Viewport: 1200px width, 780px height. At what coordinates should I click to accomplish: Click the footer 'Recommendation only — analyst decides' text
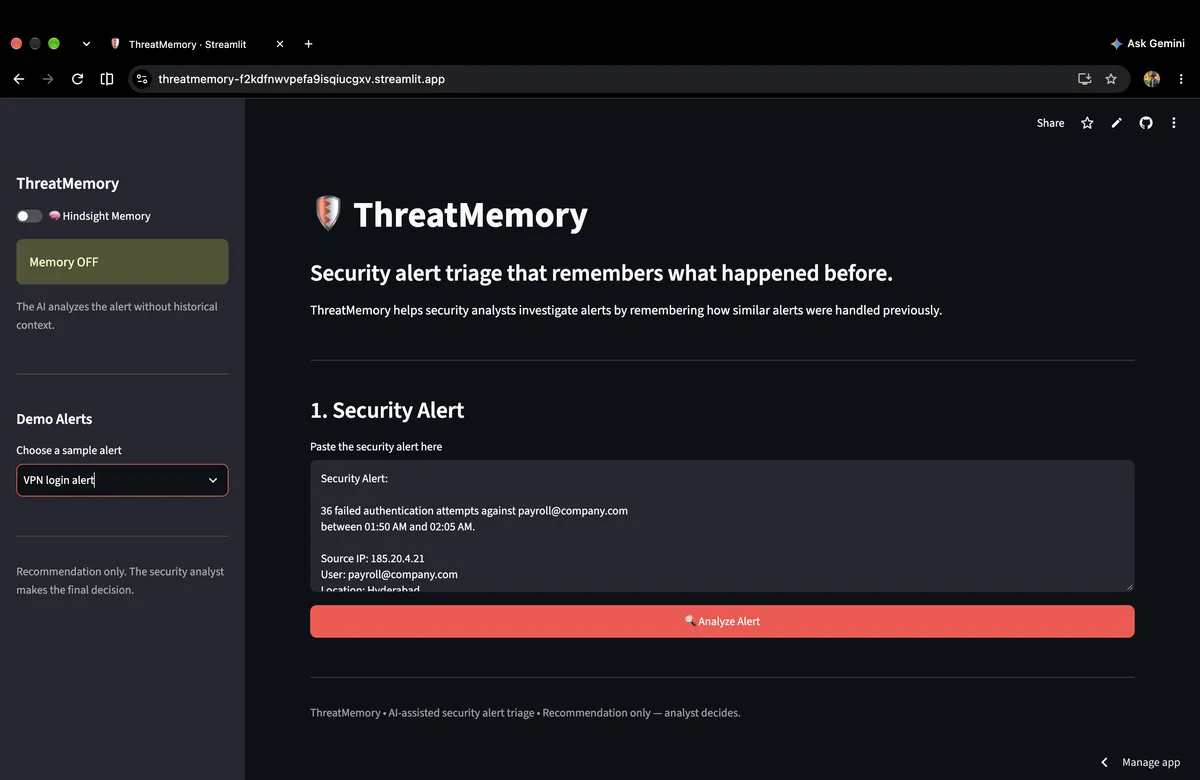641,713
